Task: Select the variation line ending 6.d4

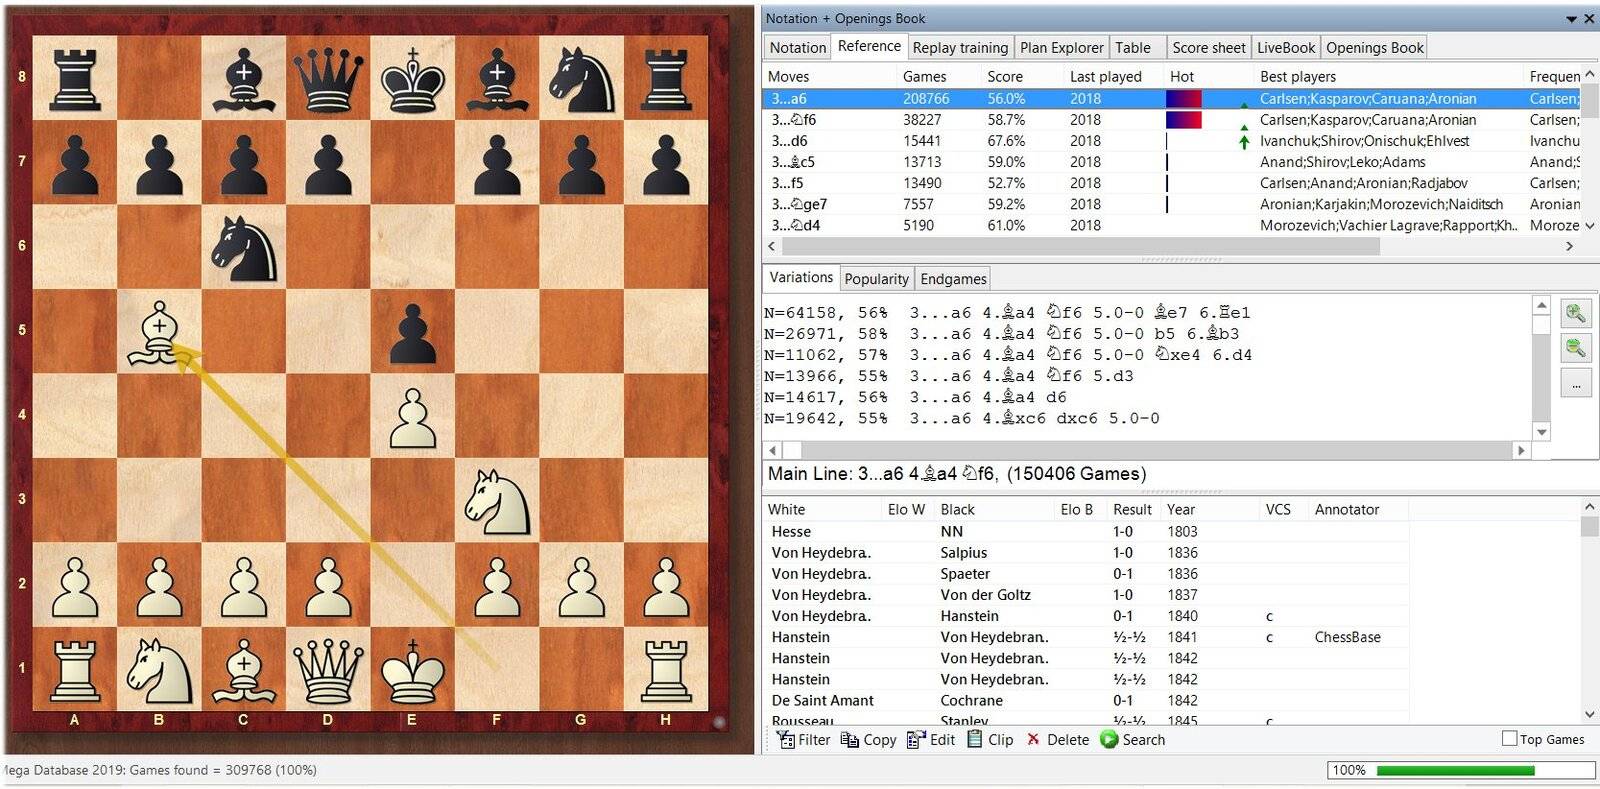Action: [1008, 355]
